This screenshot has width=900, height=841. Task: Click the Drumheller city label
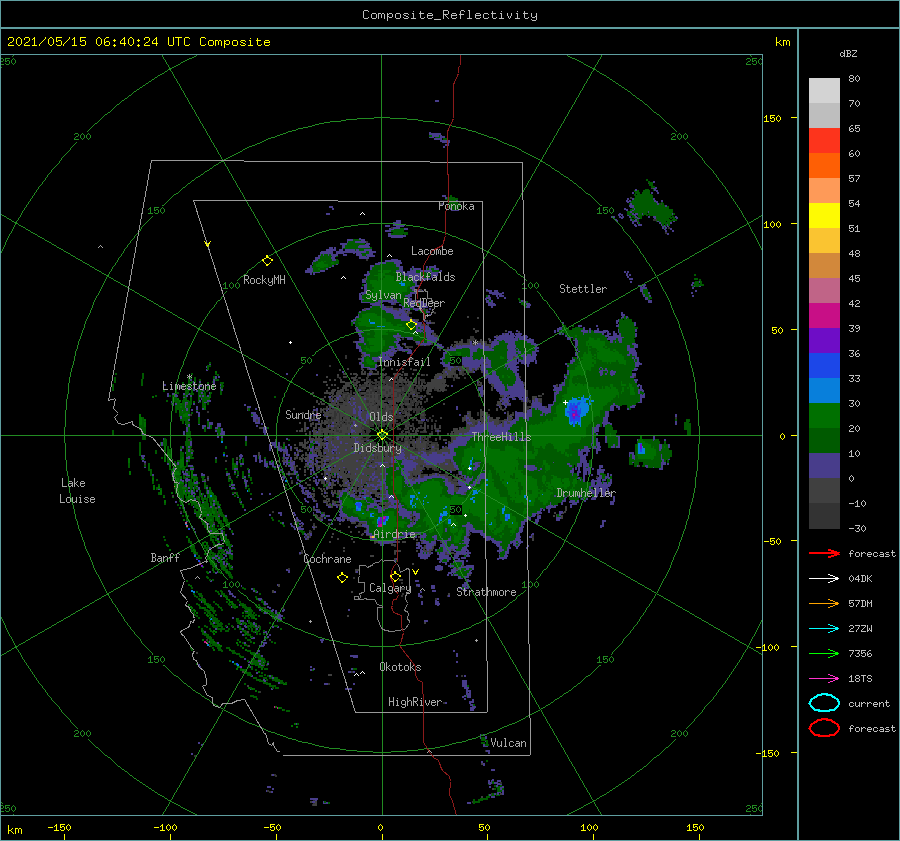pos(585,493)
